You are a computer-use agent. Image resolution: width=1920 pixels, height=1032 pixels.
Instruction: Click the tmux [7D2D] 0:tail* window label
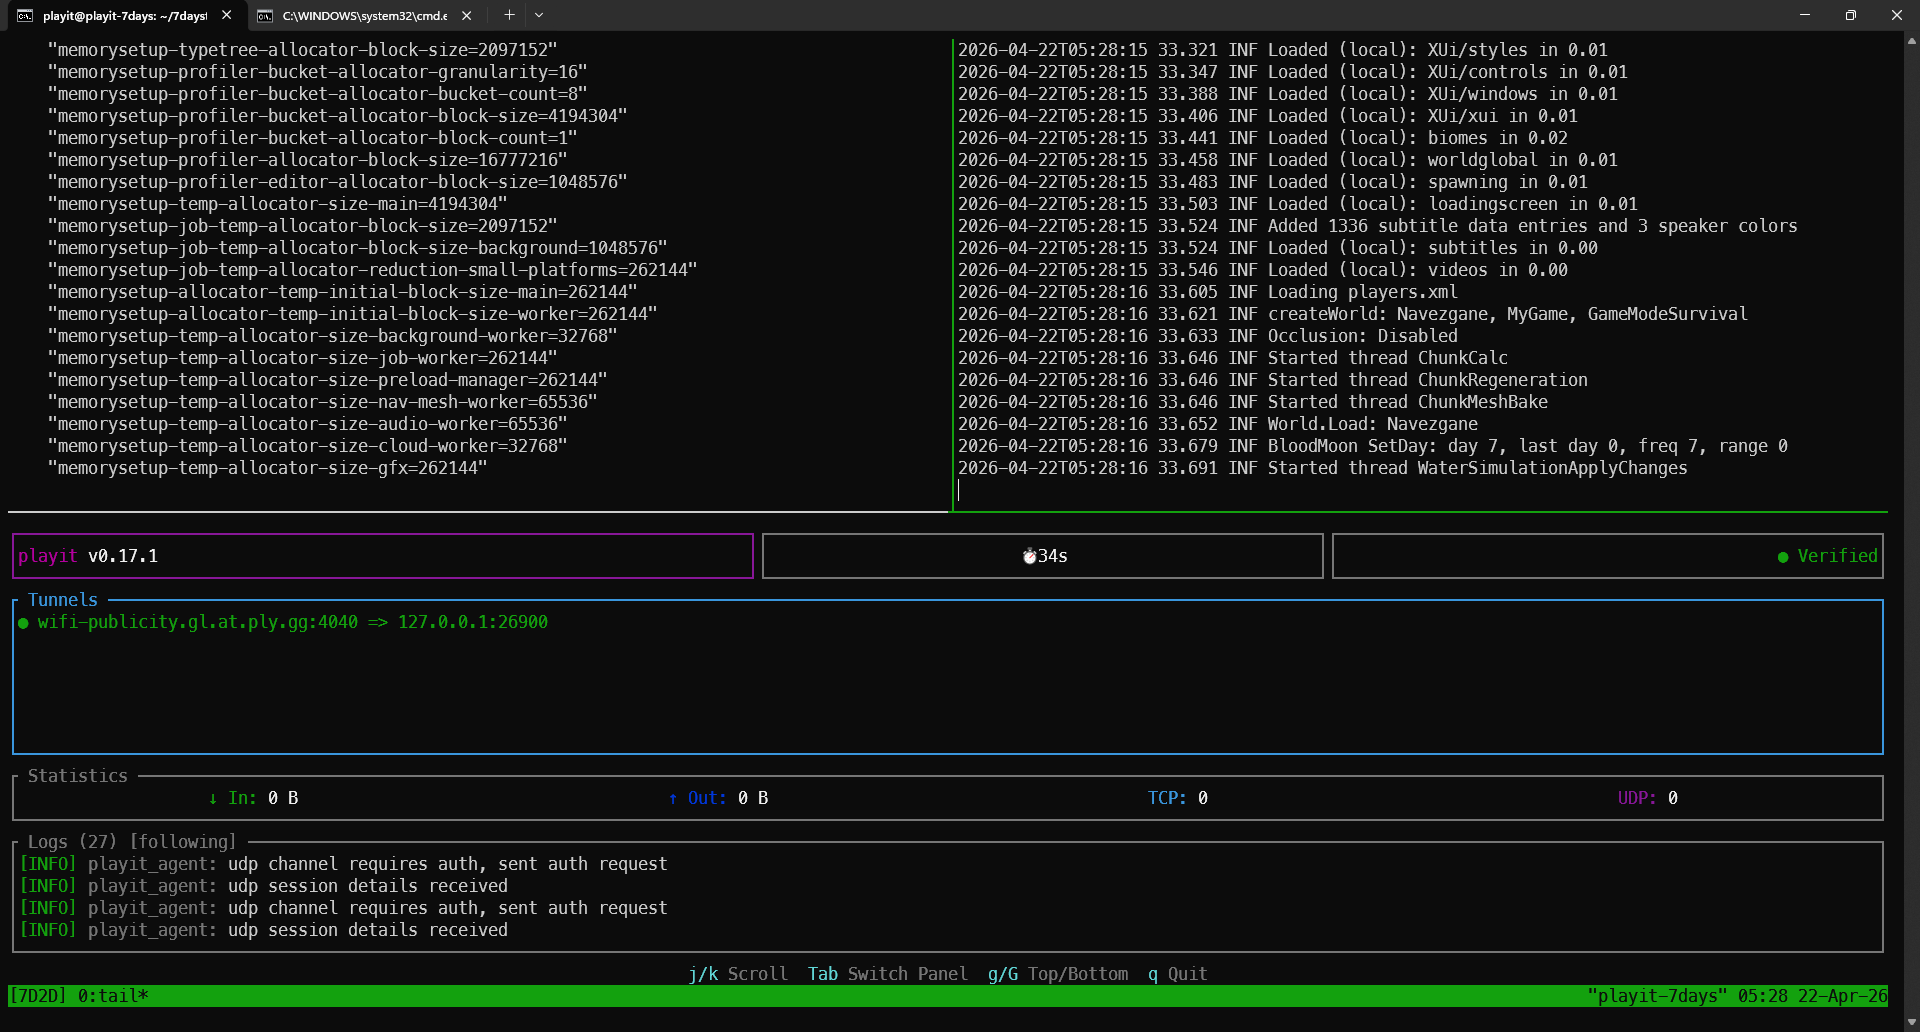79,996
